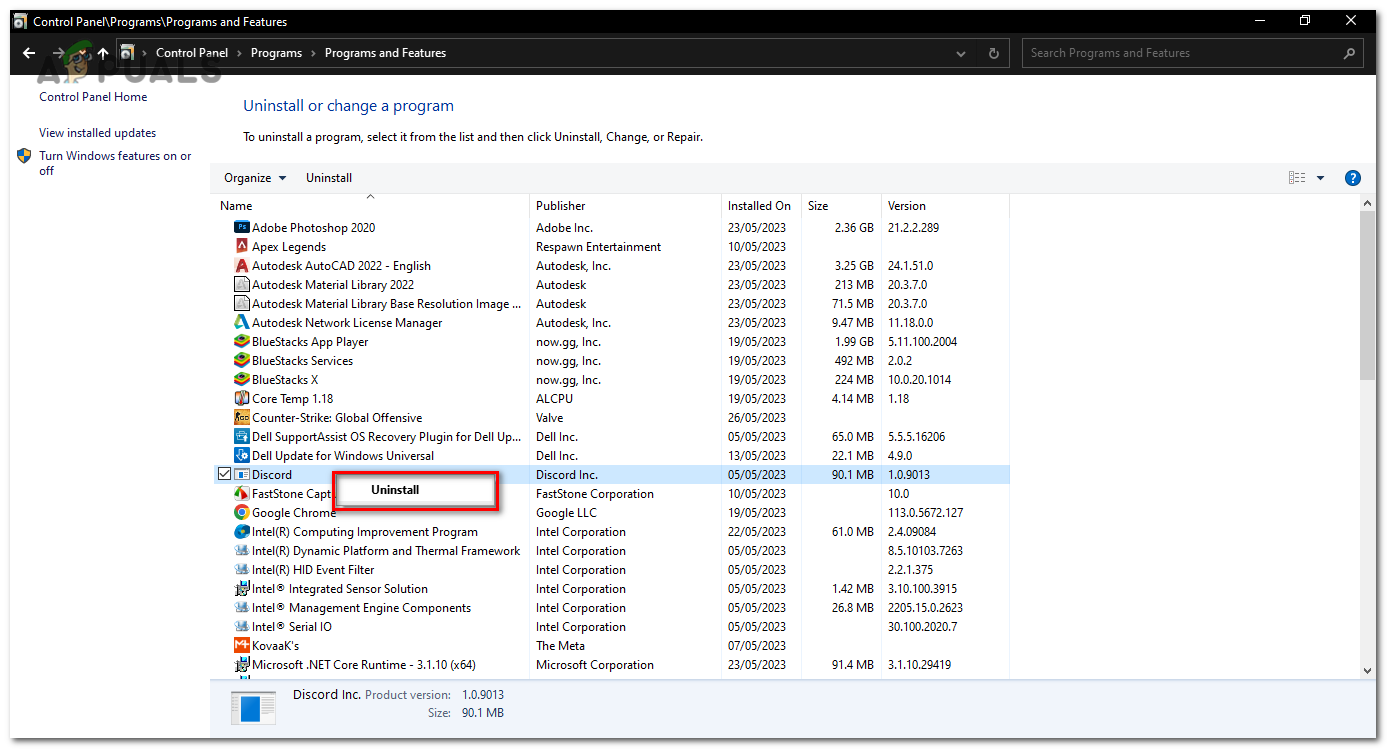Click Programs in the breadcrumb path
Viewport: 1387px width, 749px height.
276,52
